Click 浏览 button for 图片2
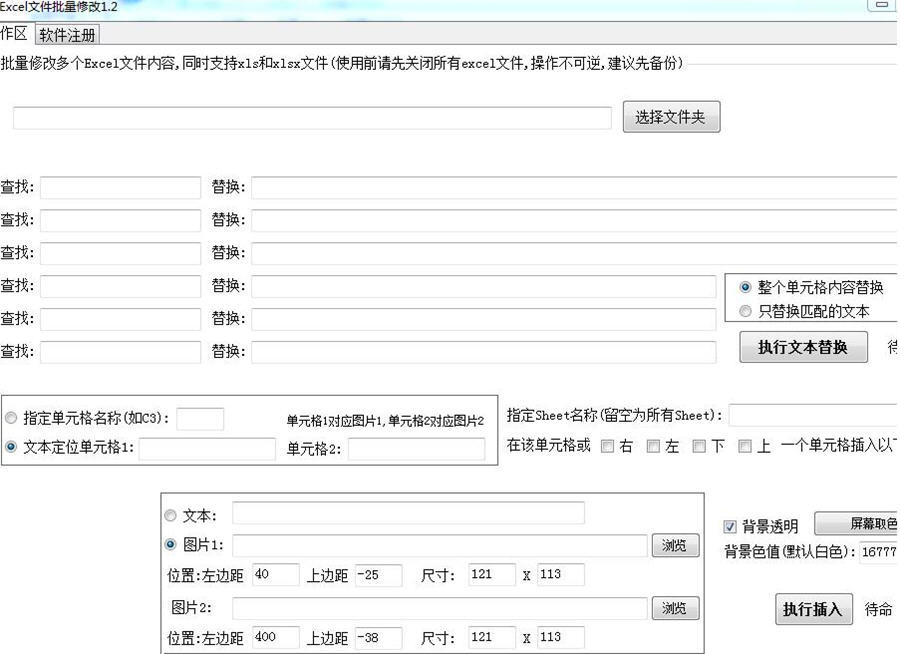 675,608
